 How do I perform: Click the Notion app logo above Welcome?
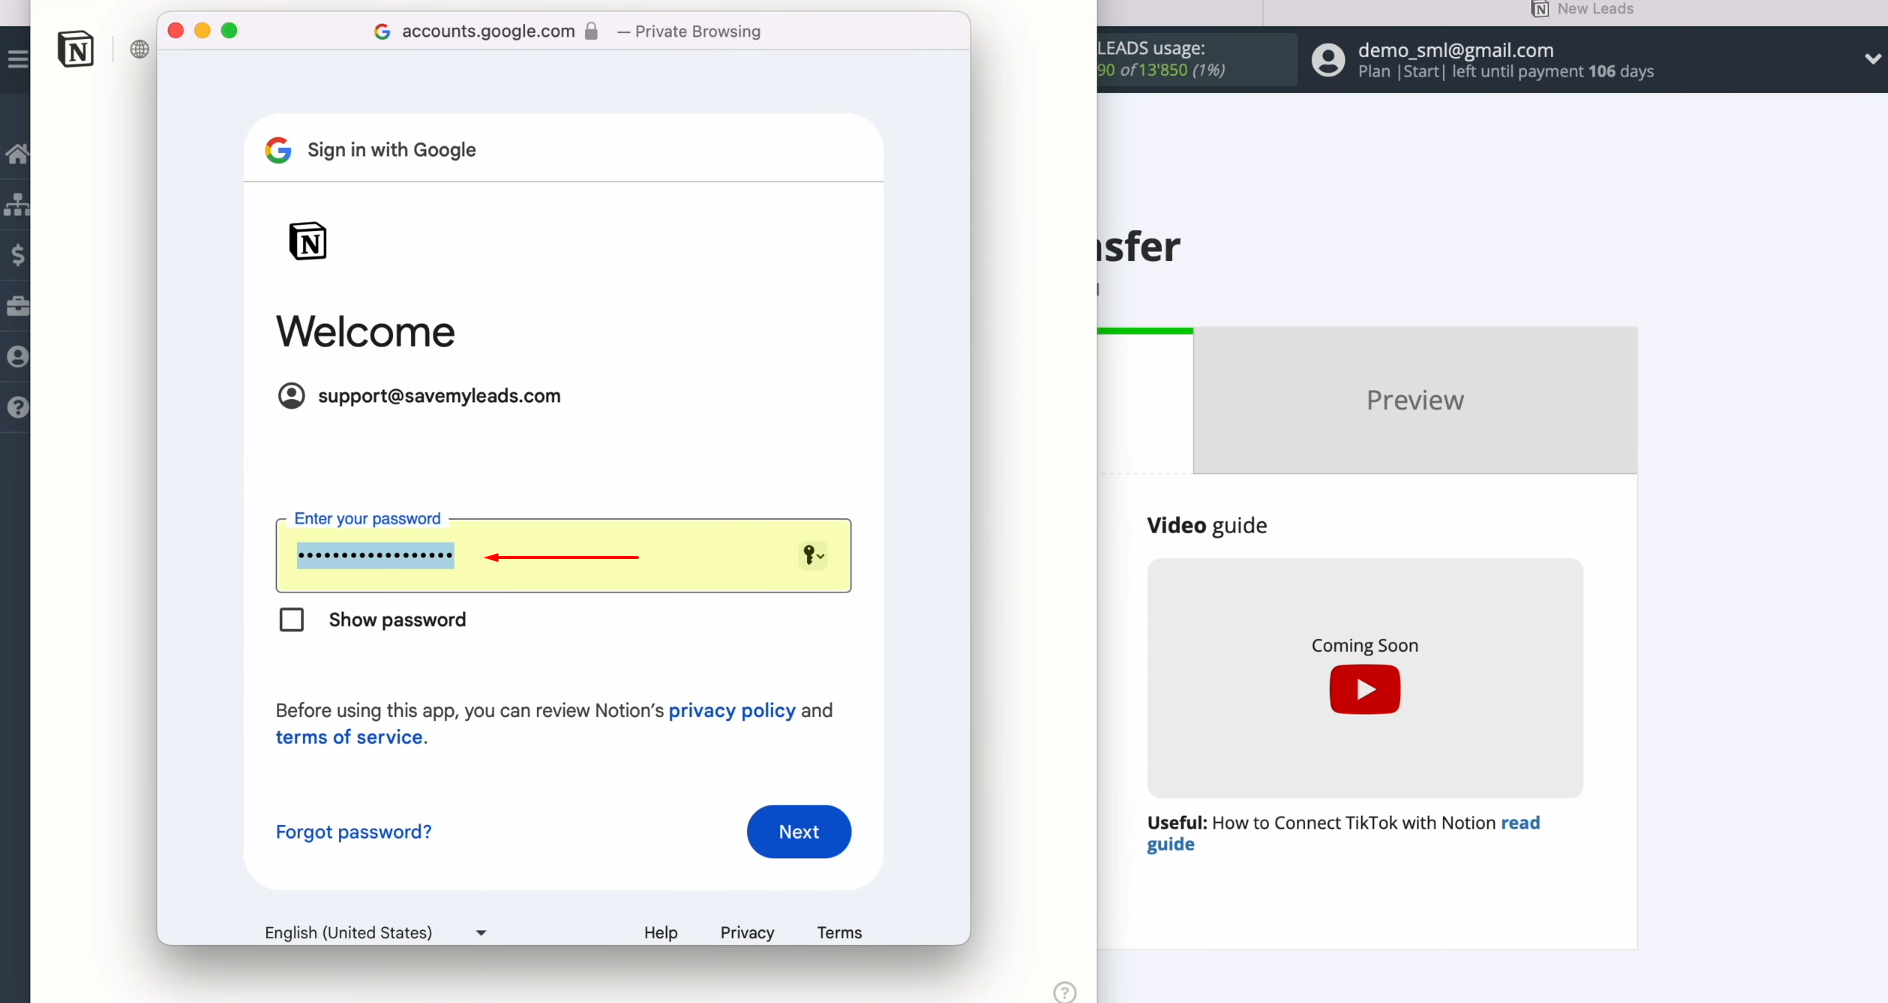tap(308, 241)
